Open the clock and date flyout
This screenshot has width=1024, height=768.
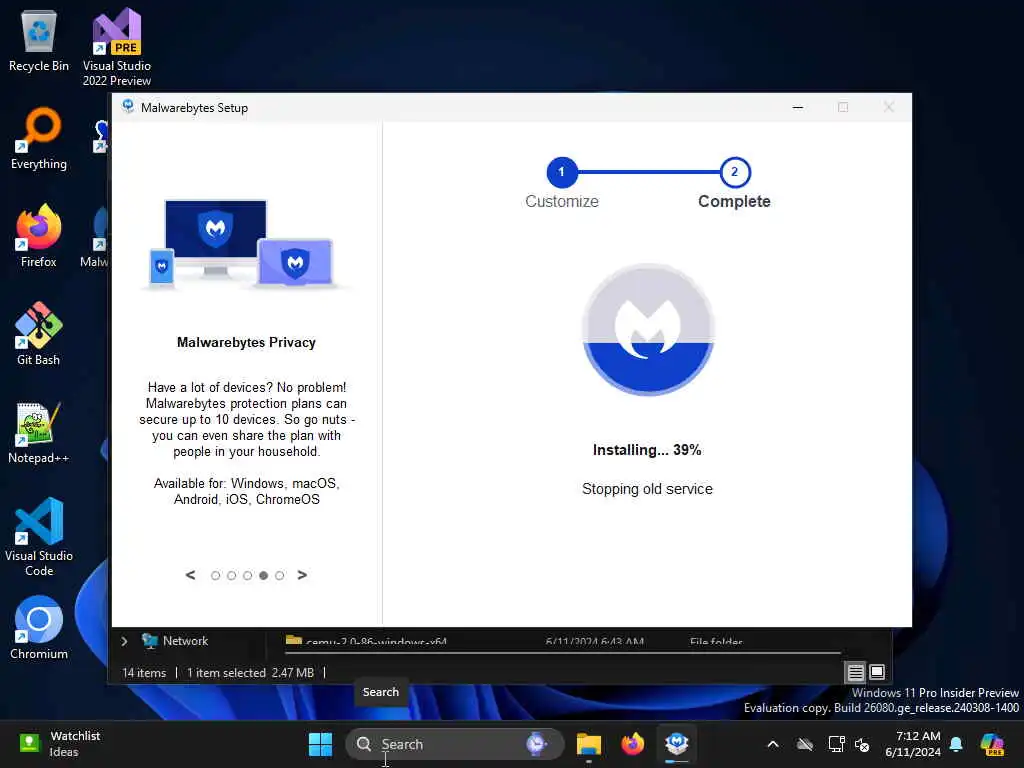pyautogui.click(x=912, y=744)
